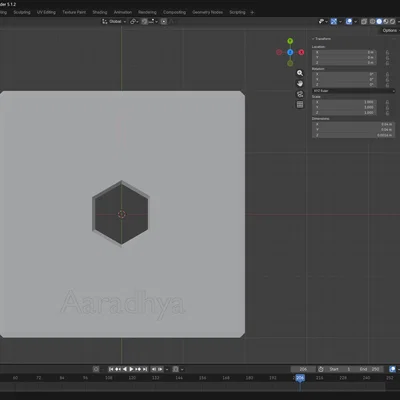The width and height of the screenshot is (400, 400).
Task: Open overlays settings dropdown arrow
Action: pos(356,21)
